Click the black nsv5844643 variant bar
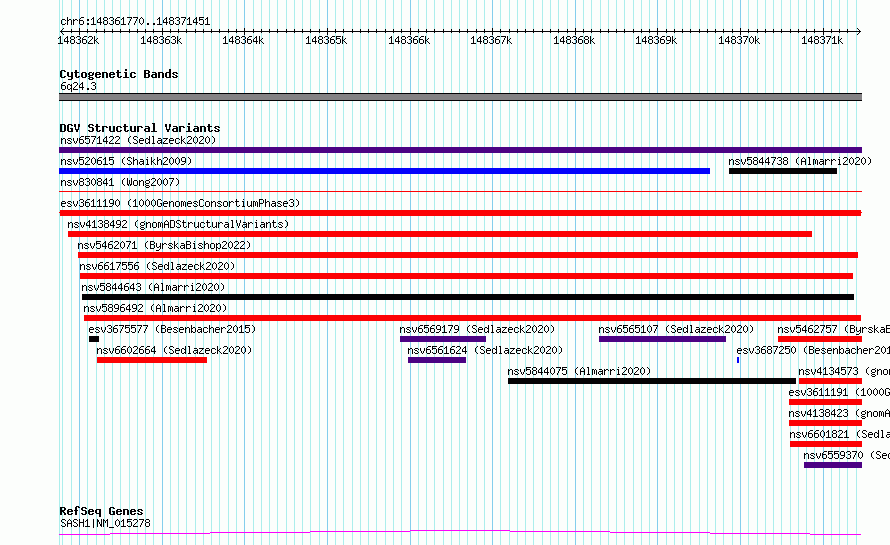 coord(468,297)
